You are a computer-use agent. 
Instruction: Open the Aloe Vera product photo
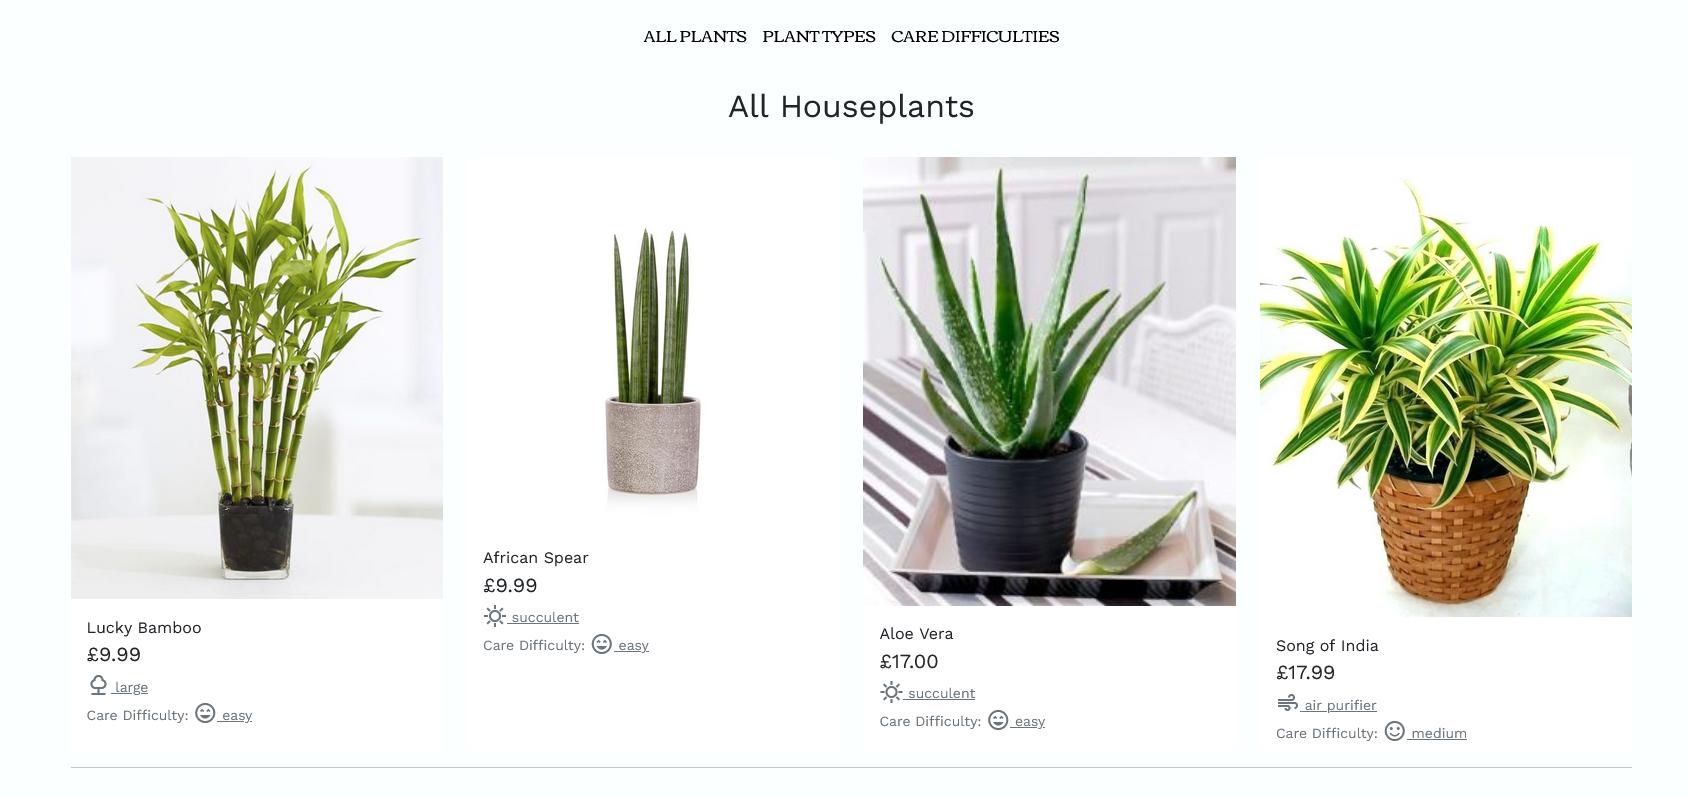point(1049,381)
